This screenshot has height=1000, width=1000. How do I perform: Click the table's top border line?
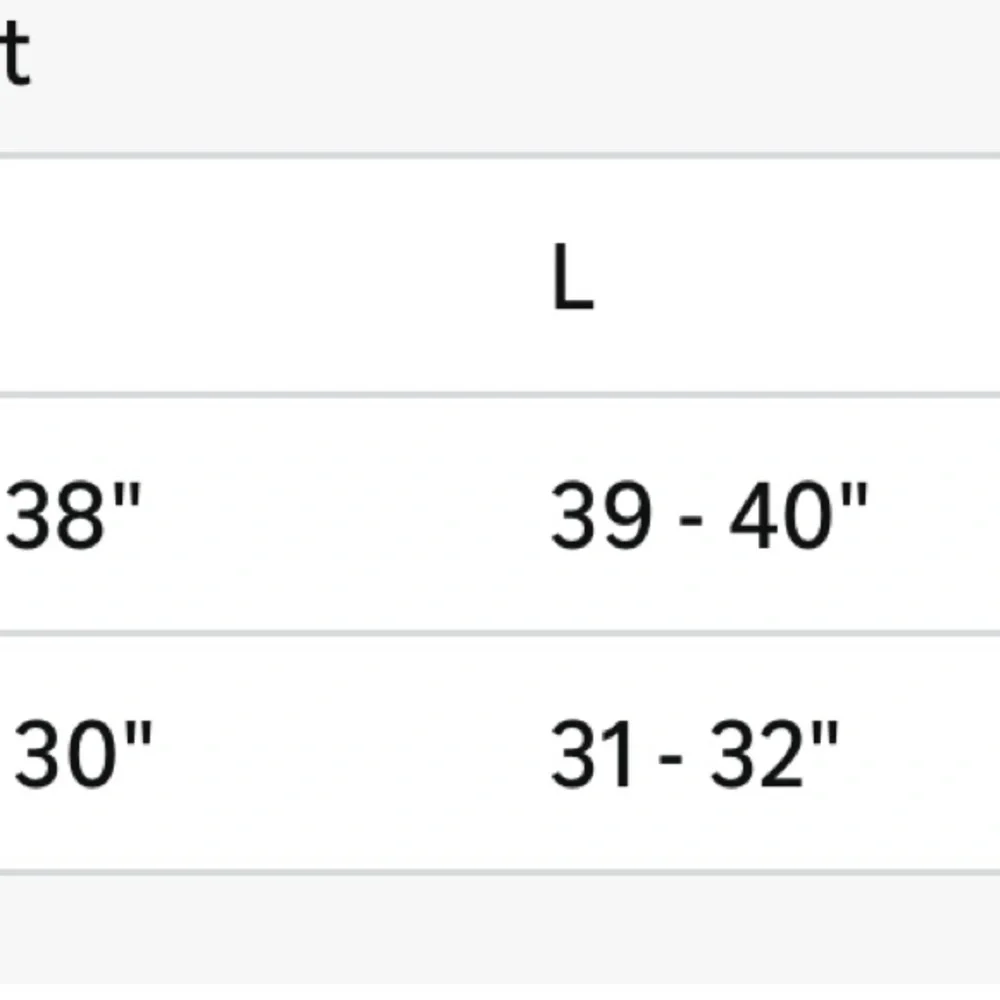(x=500, y=155)
